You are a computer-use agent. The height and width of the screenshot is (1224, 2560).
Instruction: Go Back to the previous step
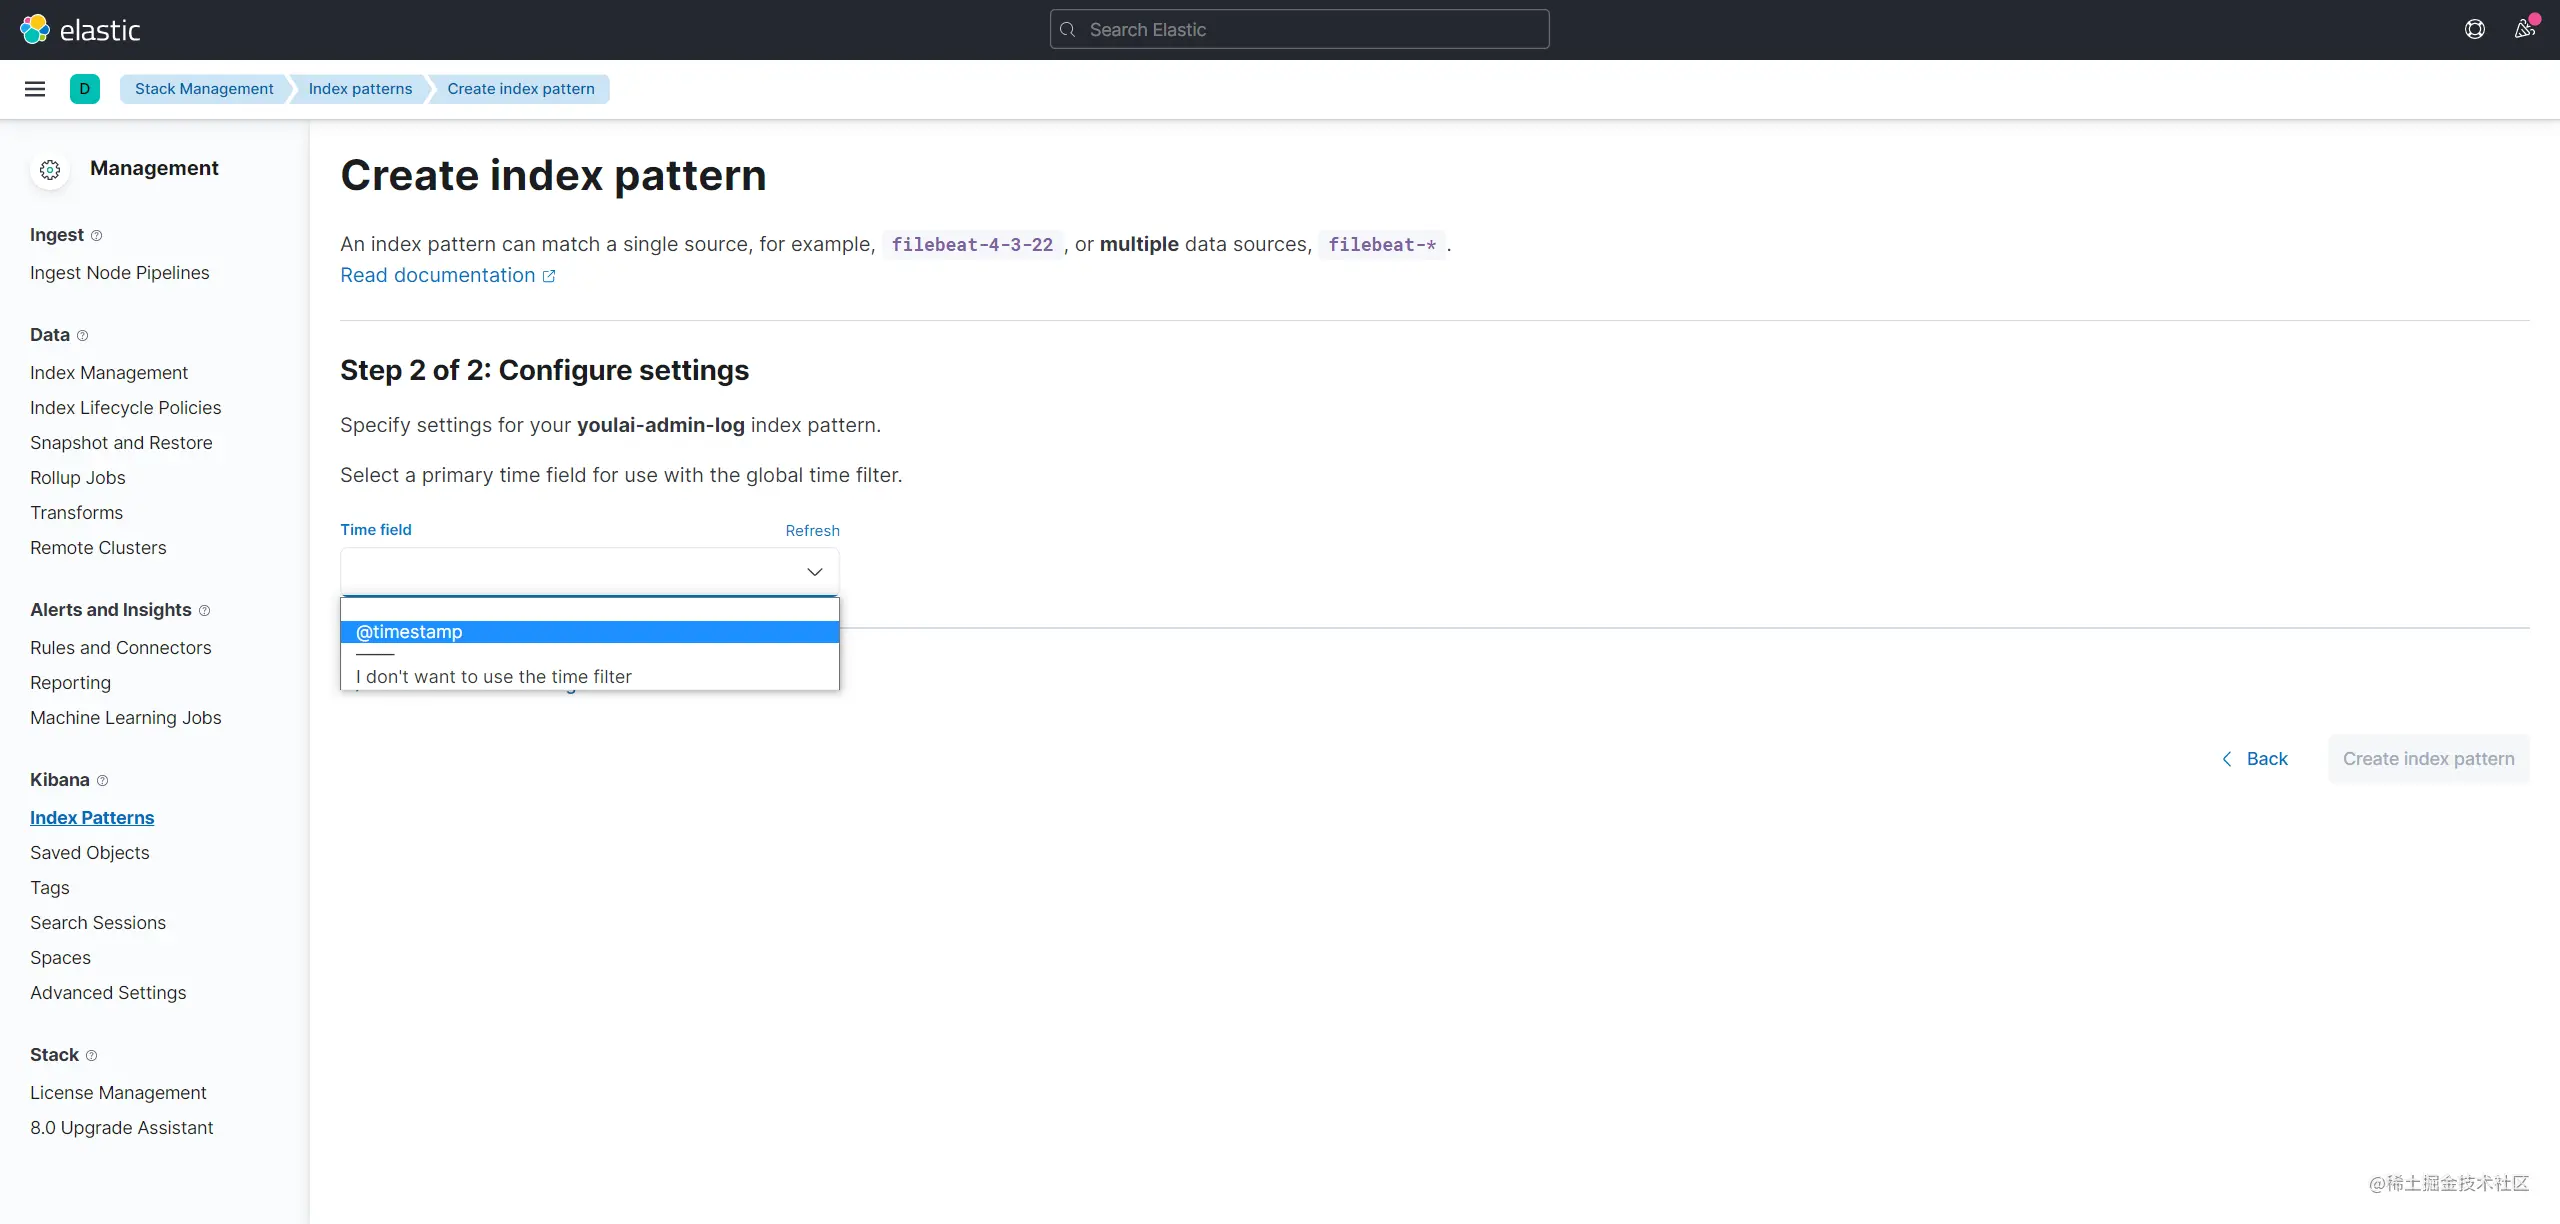point(2254,759)
